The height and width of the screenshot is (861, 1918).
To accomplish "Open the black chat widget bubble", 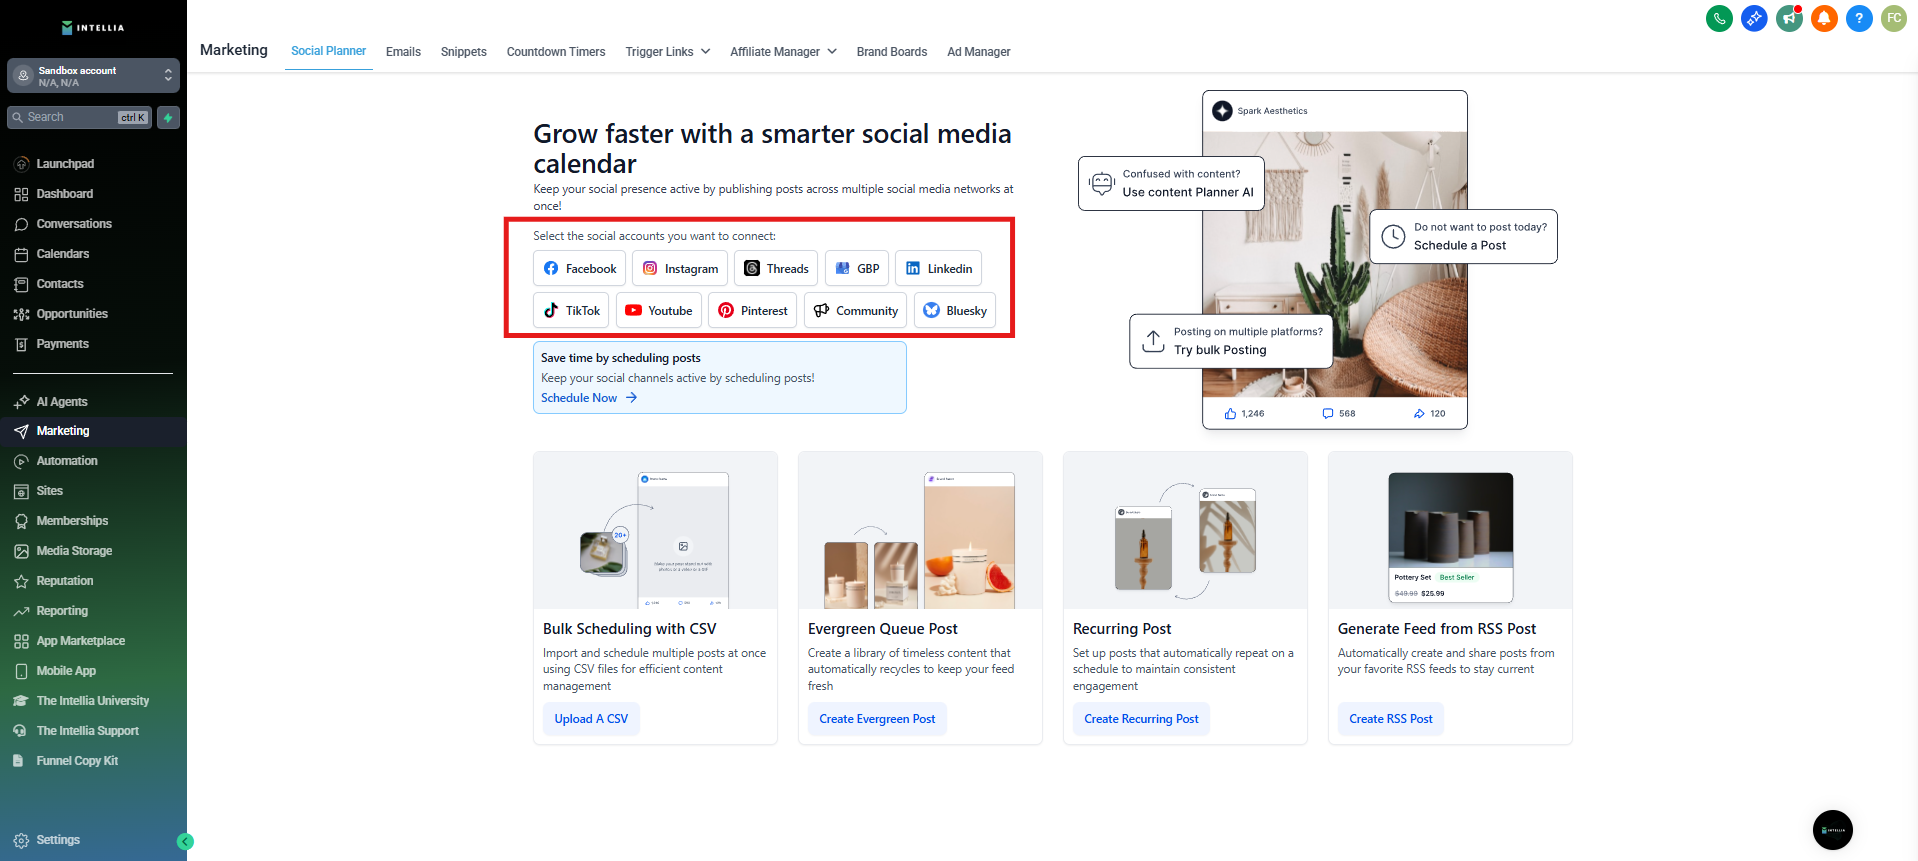I will [x=1832, y=830].
